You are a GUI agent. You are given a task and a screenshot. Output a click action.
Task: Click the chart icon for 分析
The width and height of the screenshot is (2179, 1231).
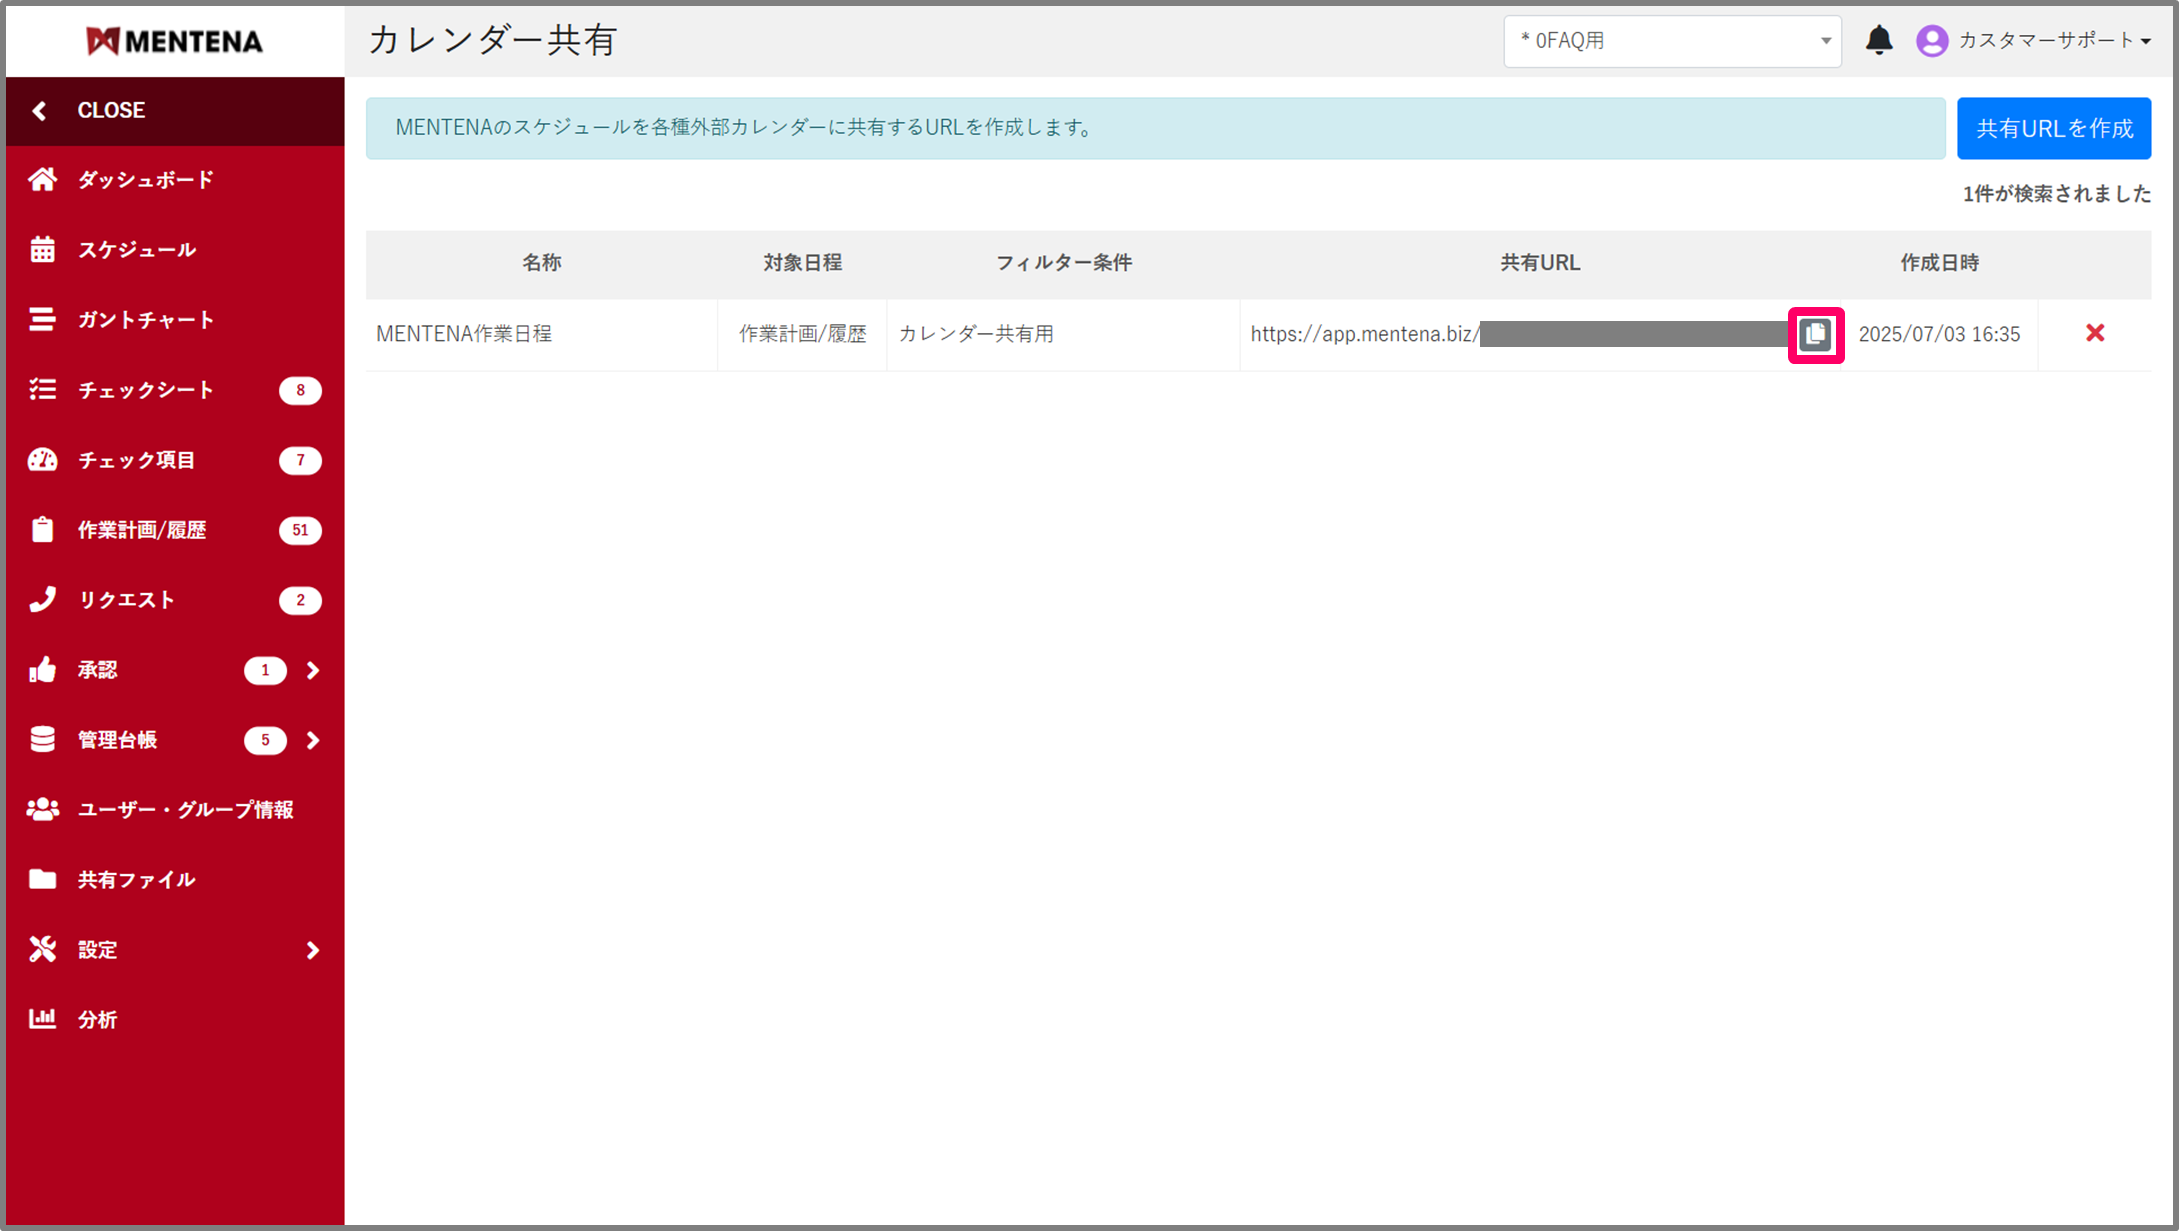coord(42,1019)
